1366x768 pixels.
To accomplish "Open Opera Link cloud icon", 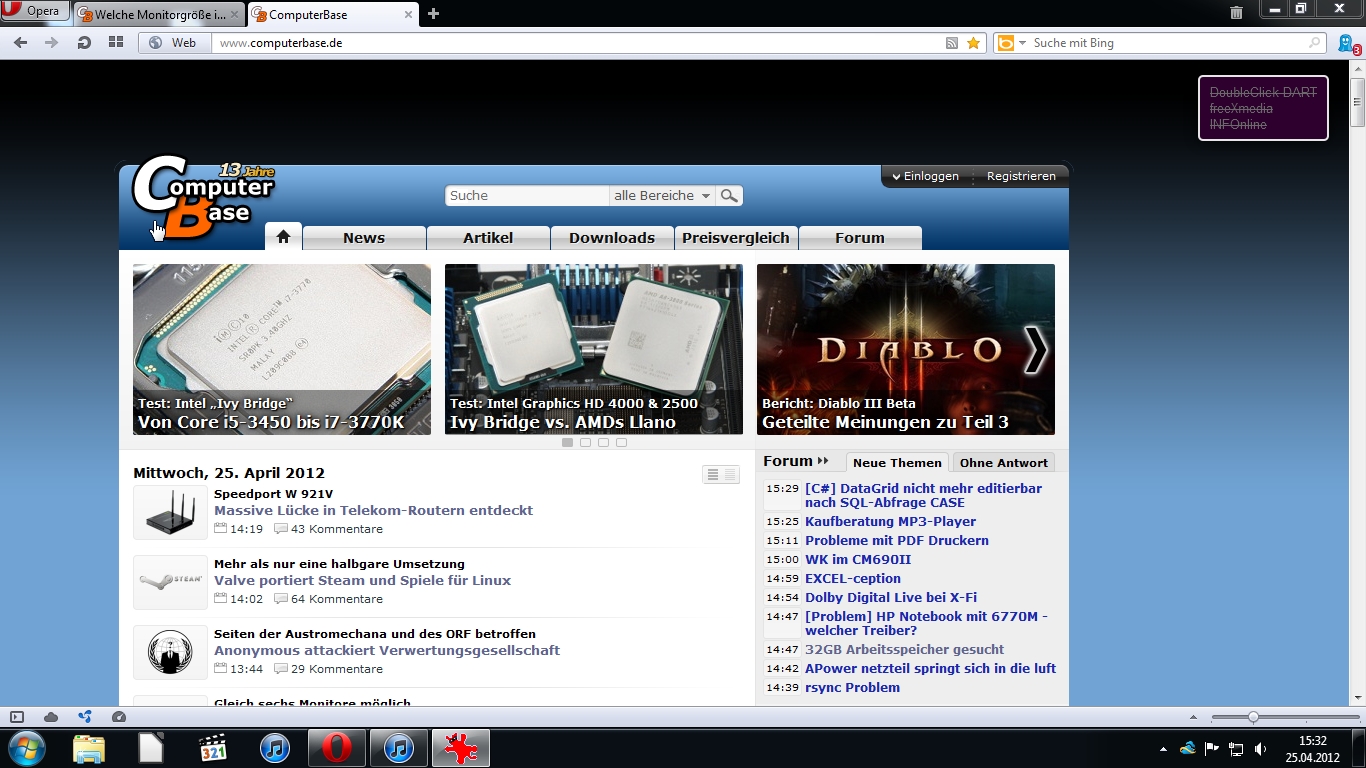I will 51,717.
